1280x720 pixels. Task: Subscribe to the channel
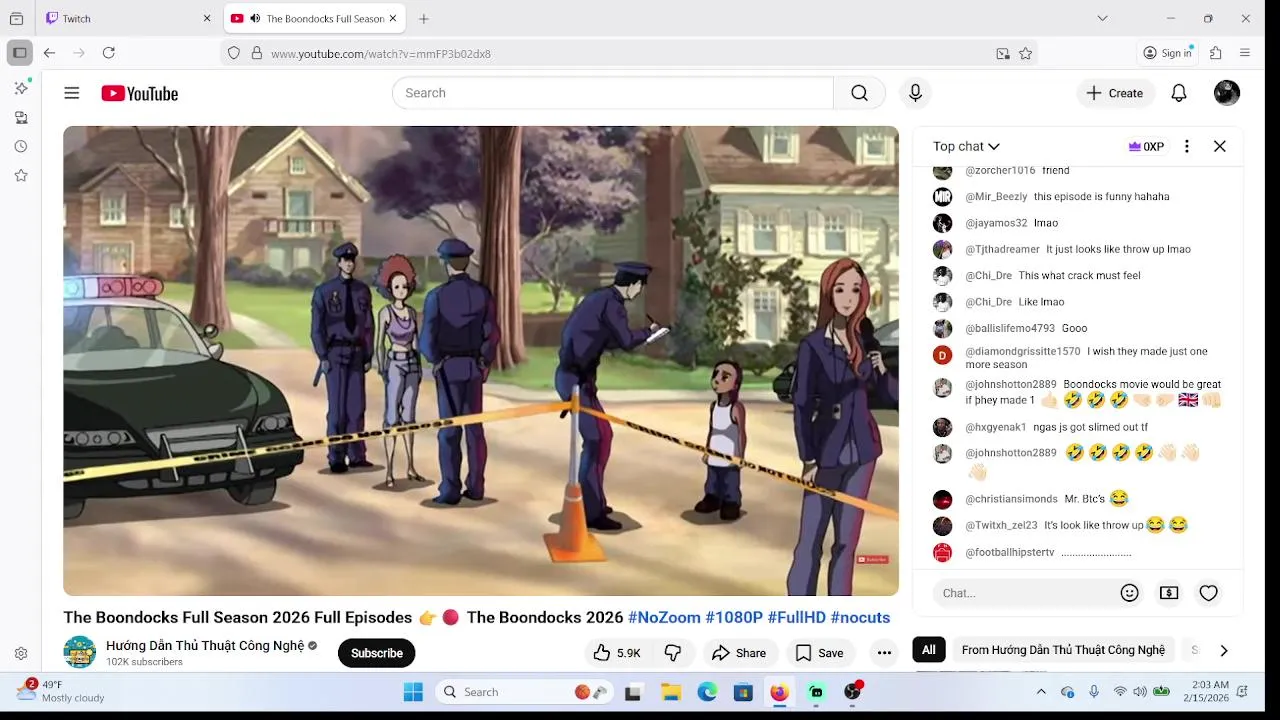377,653
